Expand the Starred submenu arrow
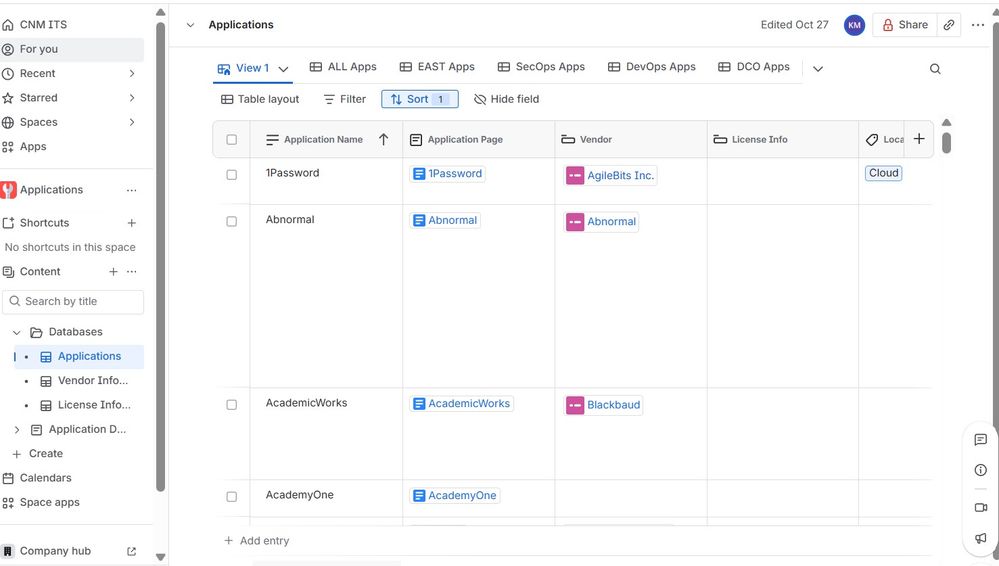999x566 pixels. coord(132,98)
